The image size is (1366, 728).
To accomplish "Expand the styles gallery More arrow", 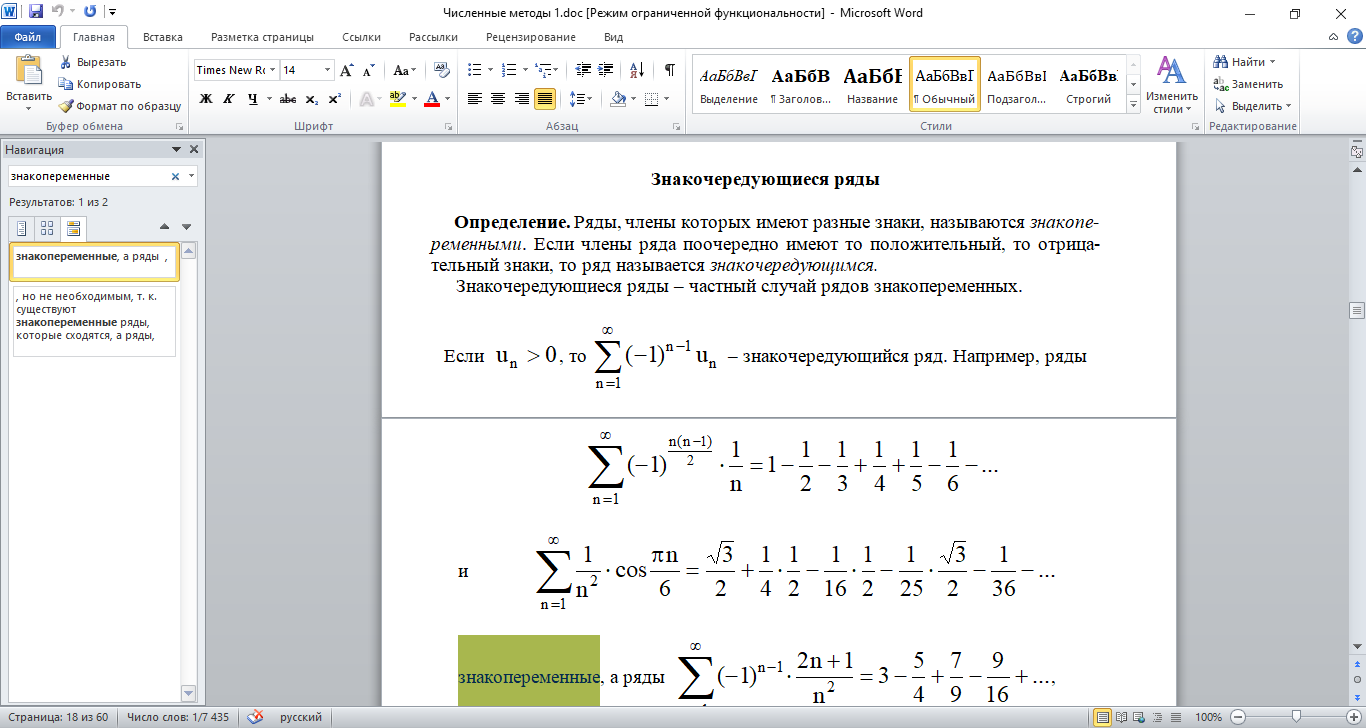I will click(x=1134, y=106).
